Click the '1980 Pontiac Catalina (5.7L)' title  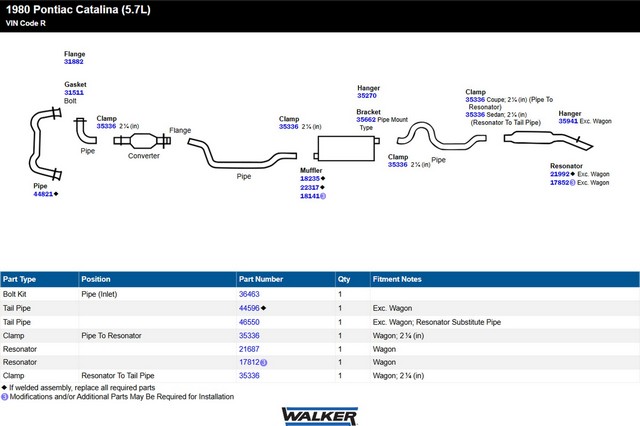[78, 9]
